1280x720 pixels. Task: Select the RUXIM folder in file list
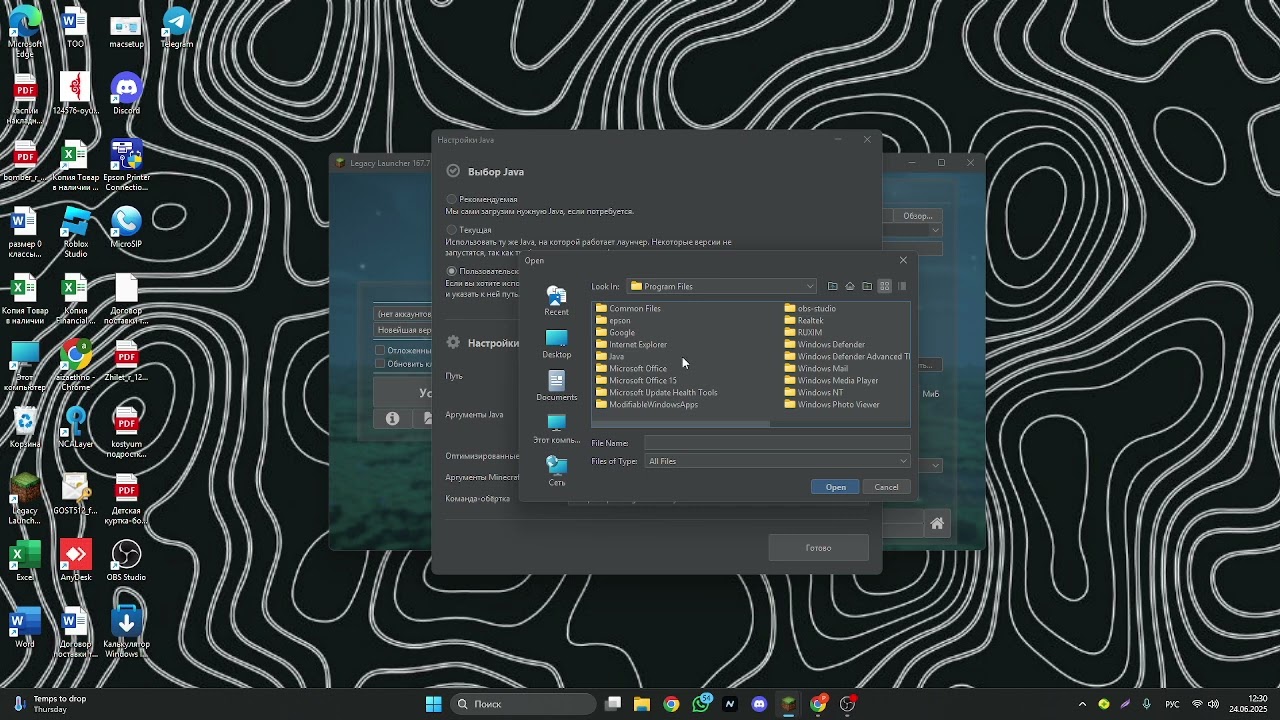pyautogui.click(x=803, y=332)
